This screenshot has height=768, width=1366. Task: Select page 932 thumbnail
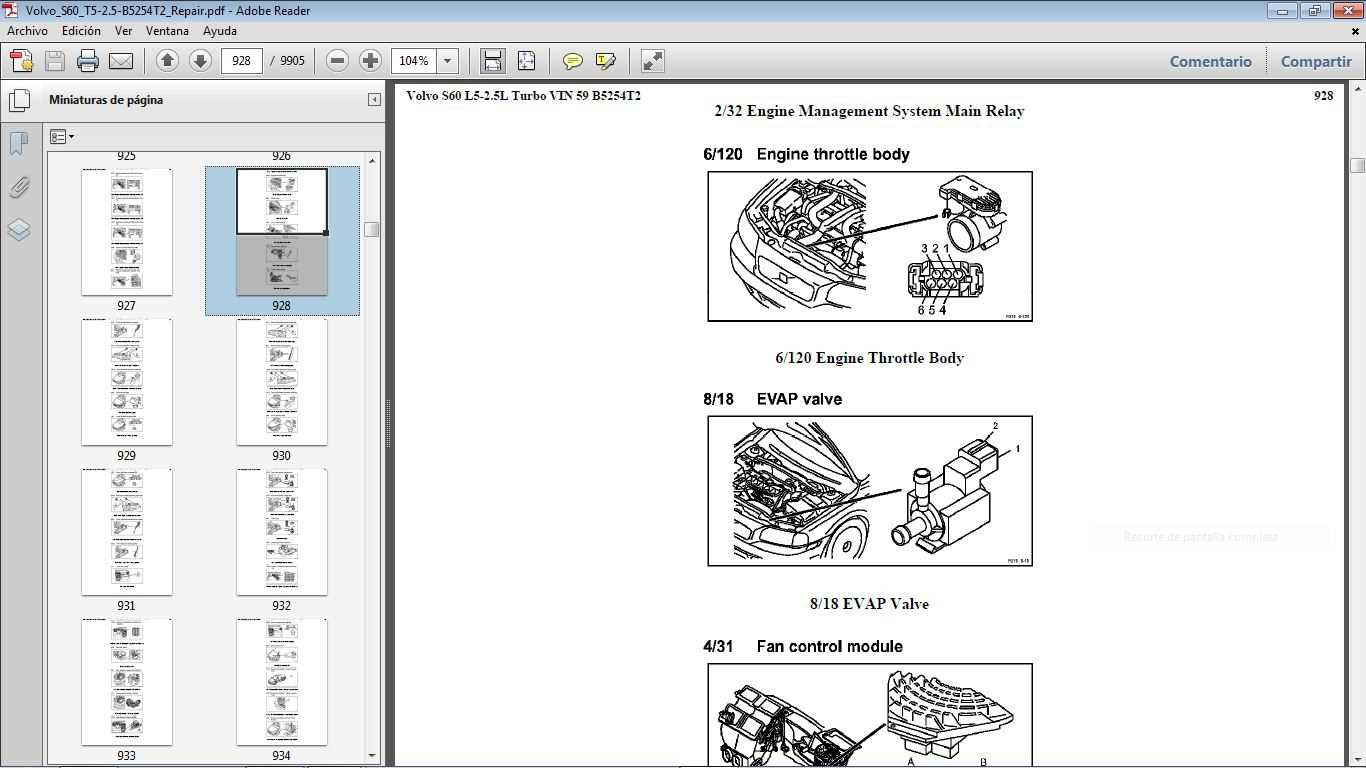click(x=281, y=532)
